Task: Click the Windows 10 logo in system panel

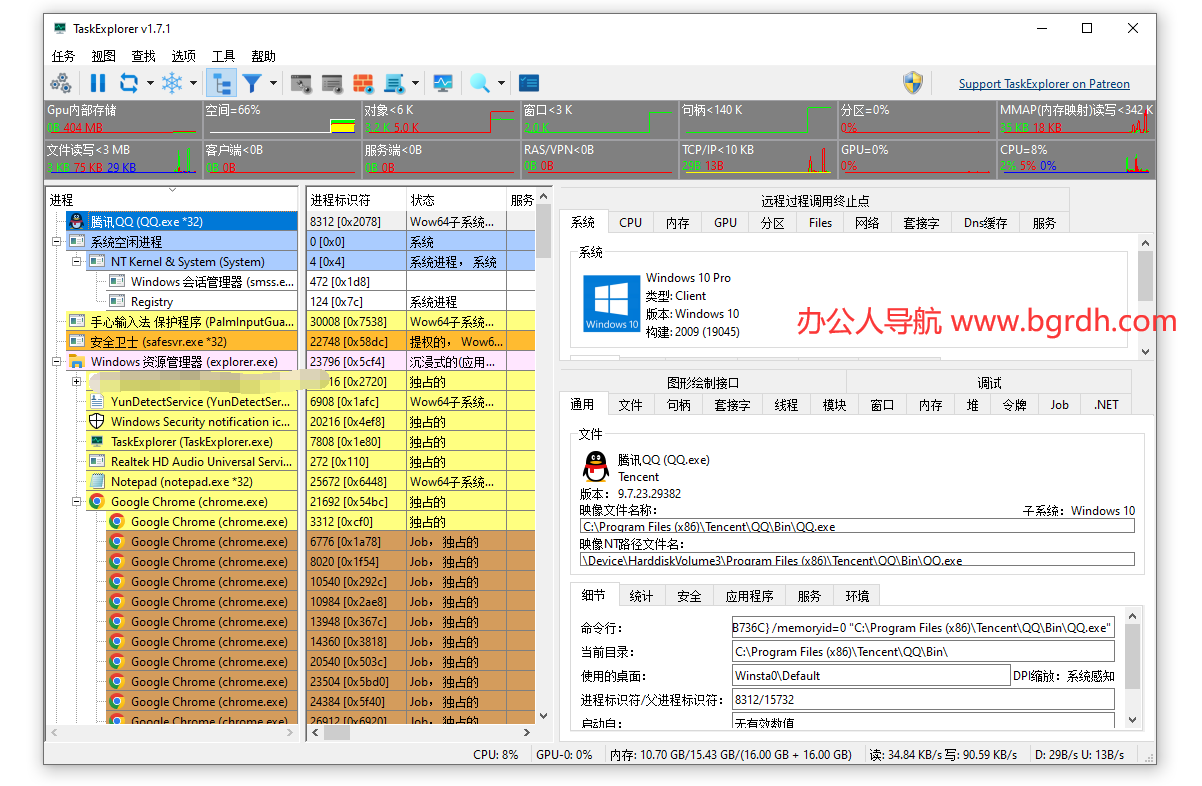Action: pos(611,304)
